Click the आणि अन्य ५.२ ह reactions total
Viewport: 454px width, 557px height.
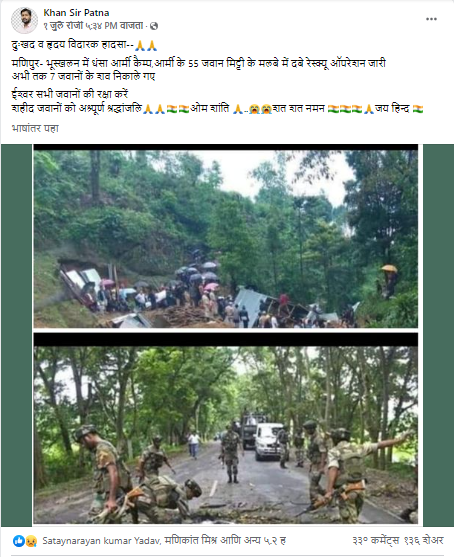pyautogui.click(x=253, y=541)
